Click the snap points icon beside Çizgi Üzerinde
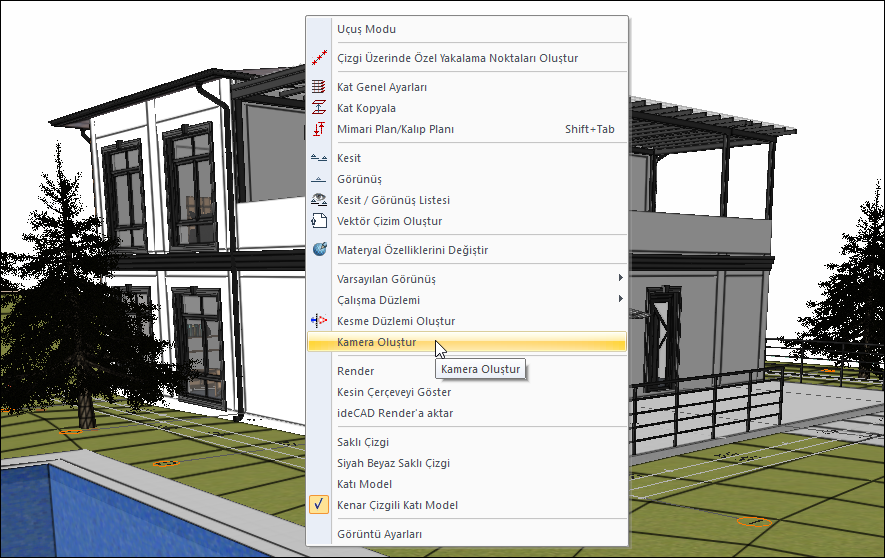 (320, 58)
